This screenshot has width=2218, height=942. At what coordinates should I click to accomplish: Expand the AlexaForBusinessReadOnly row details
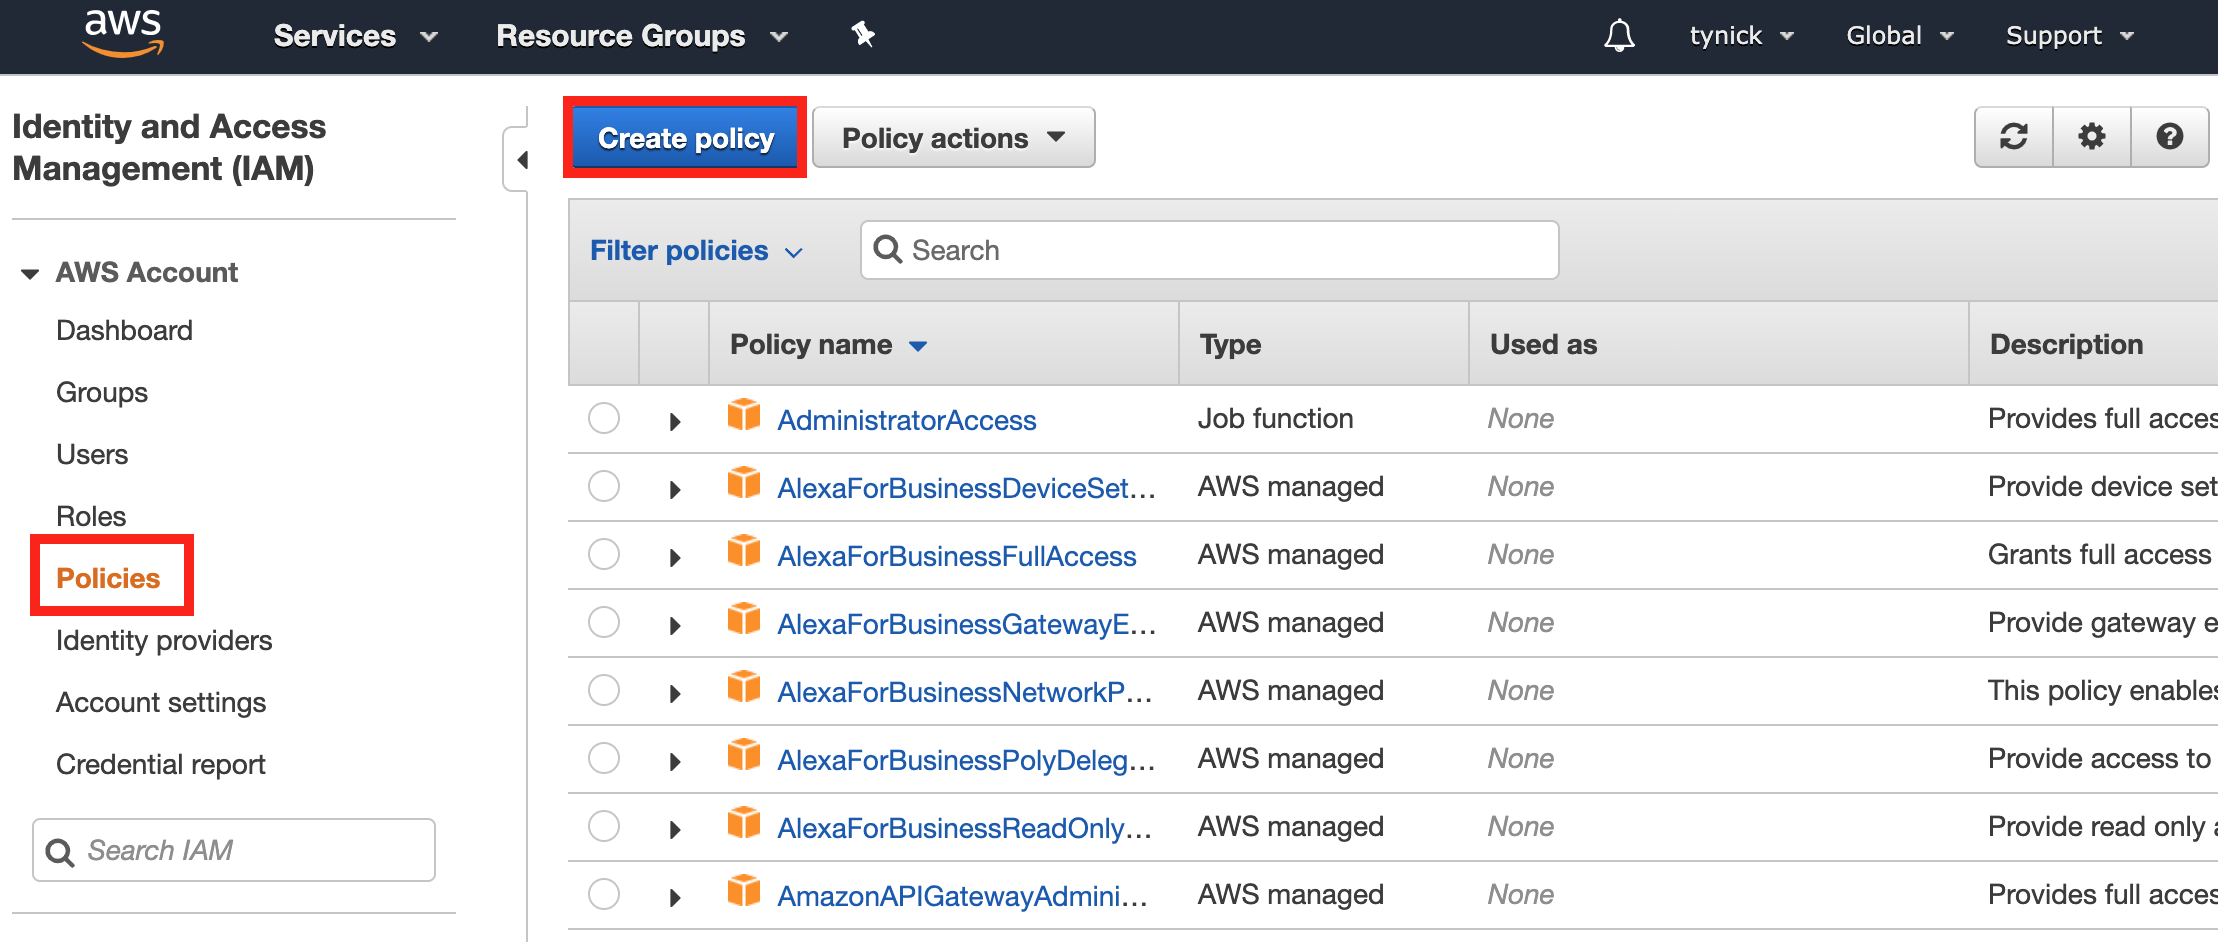(x=675, y=830)
